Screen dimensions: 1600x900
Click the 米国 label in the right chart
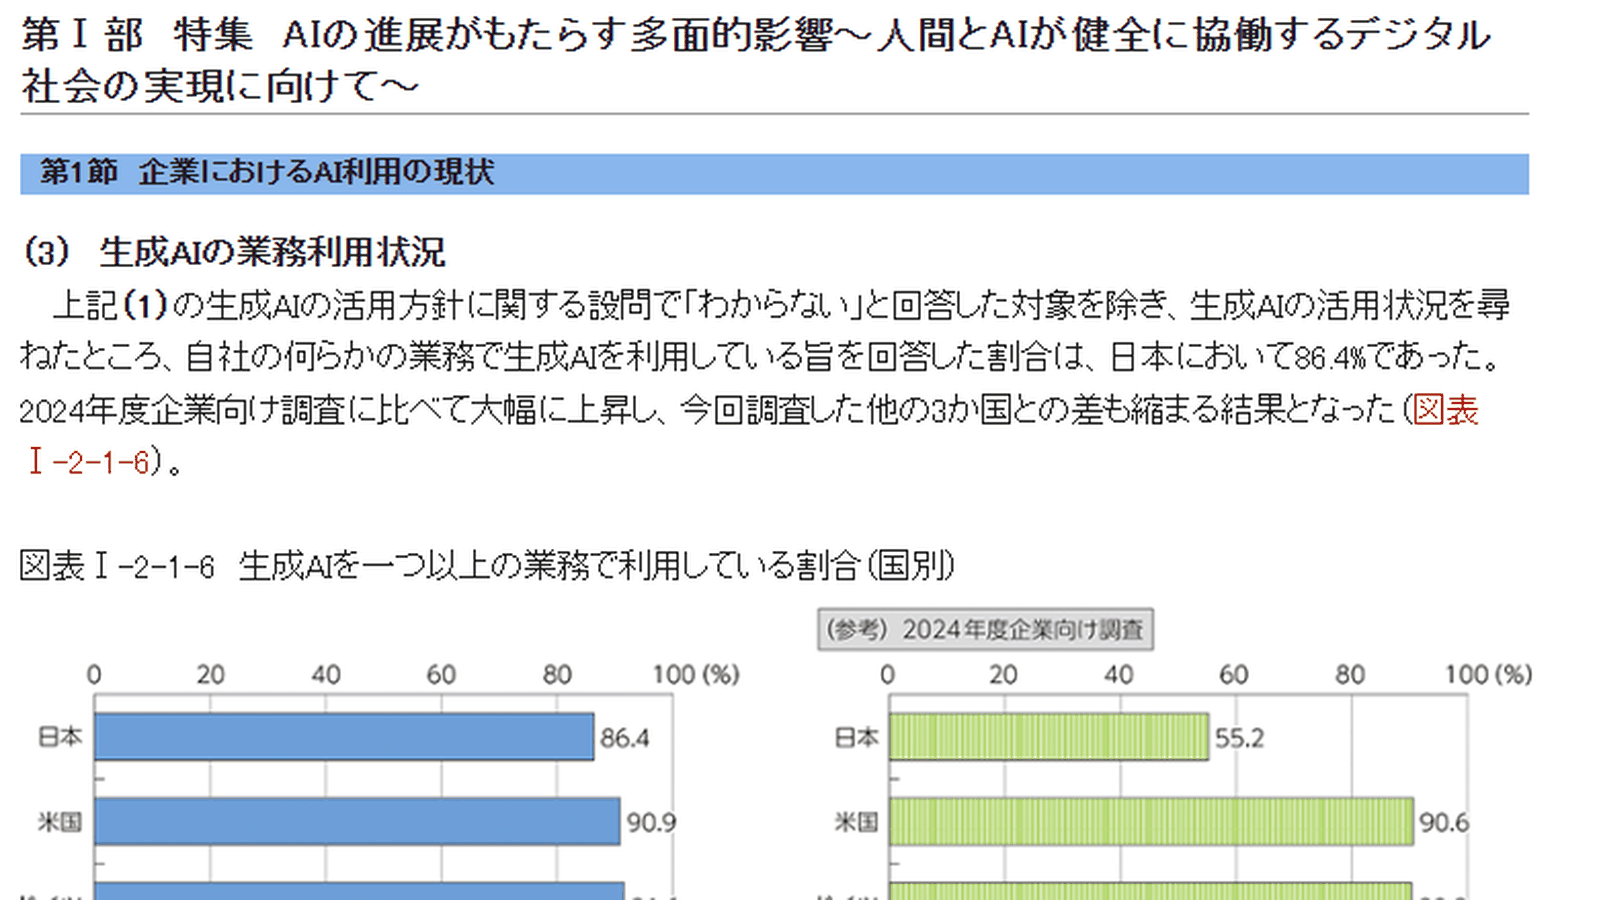(856, 822)
